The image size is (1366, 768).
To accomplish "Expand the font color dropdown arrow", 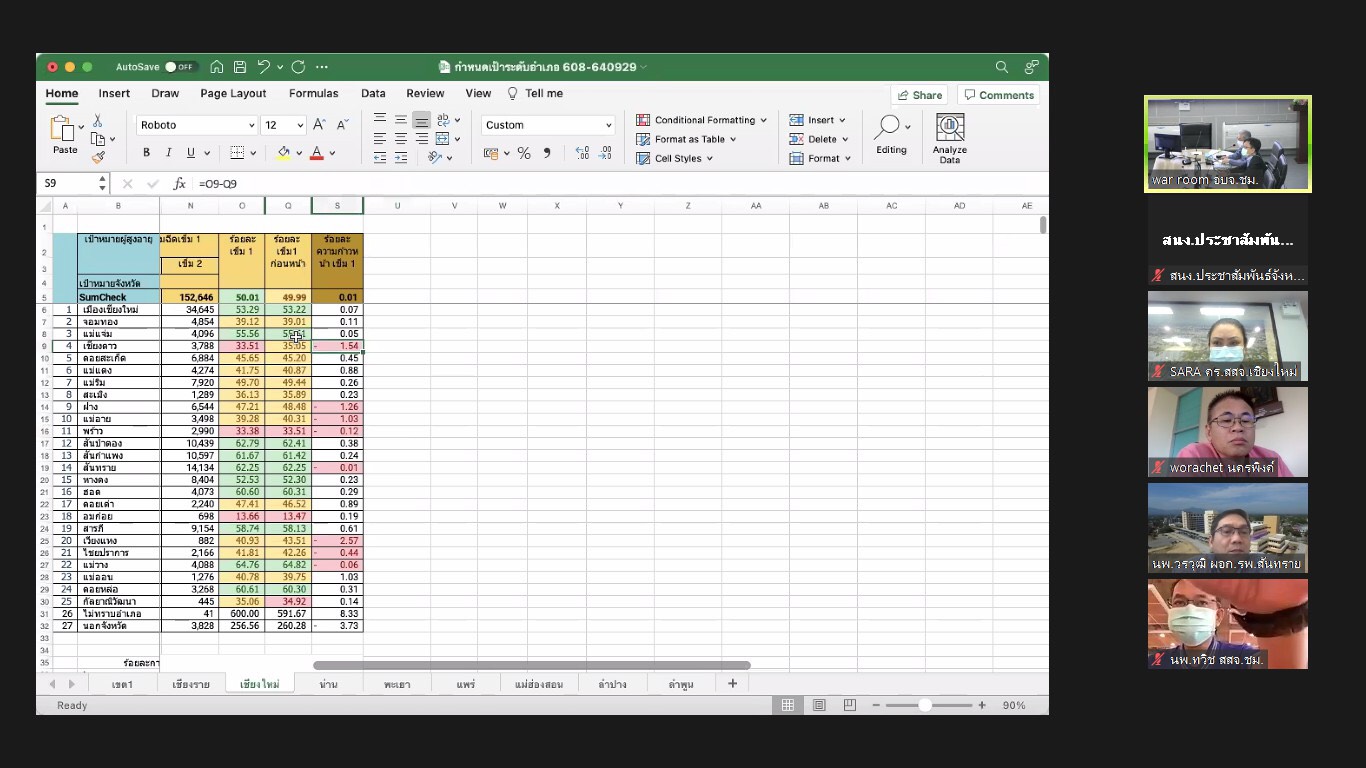I will pyautogui.click(x=332, y=153).
